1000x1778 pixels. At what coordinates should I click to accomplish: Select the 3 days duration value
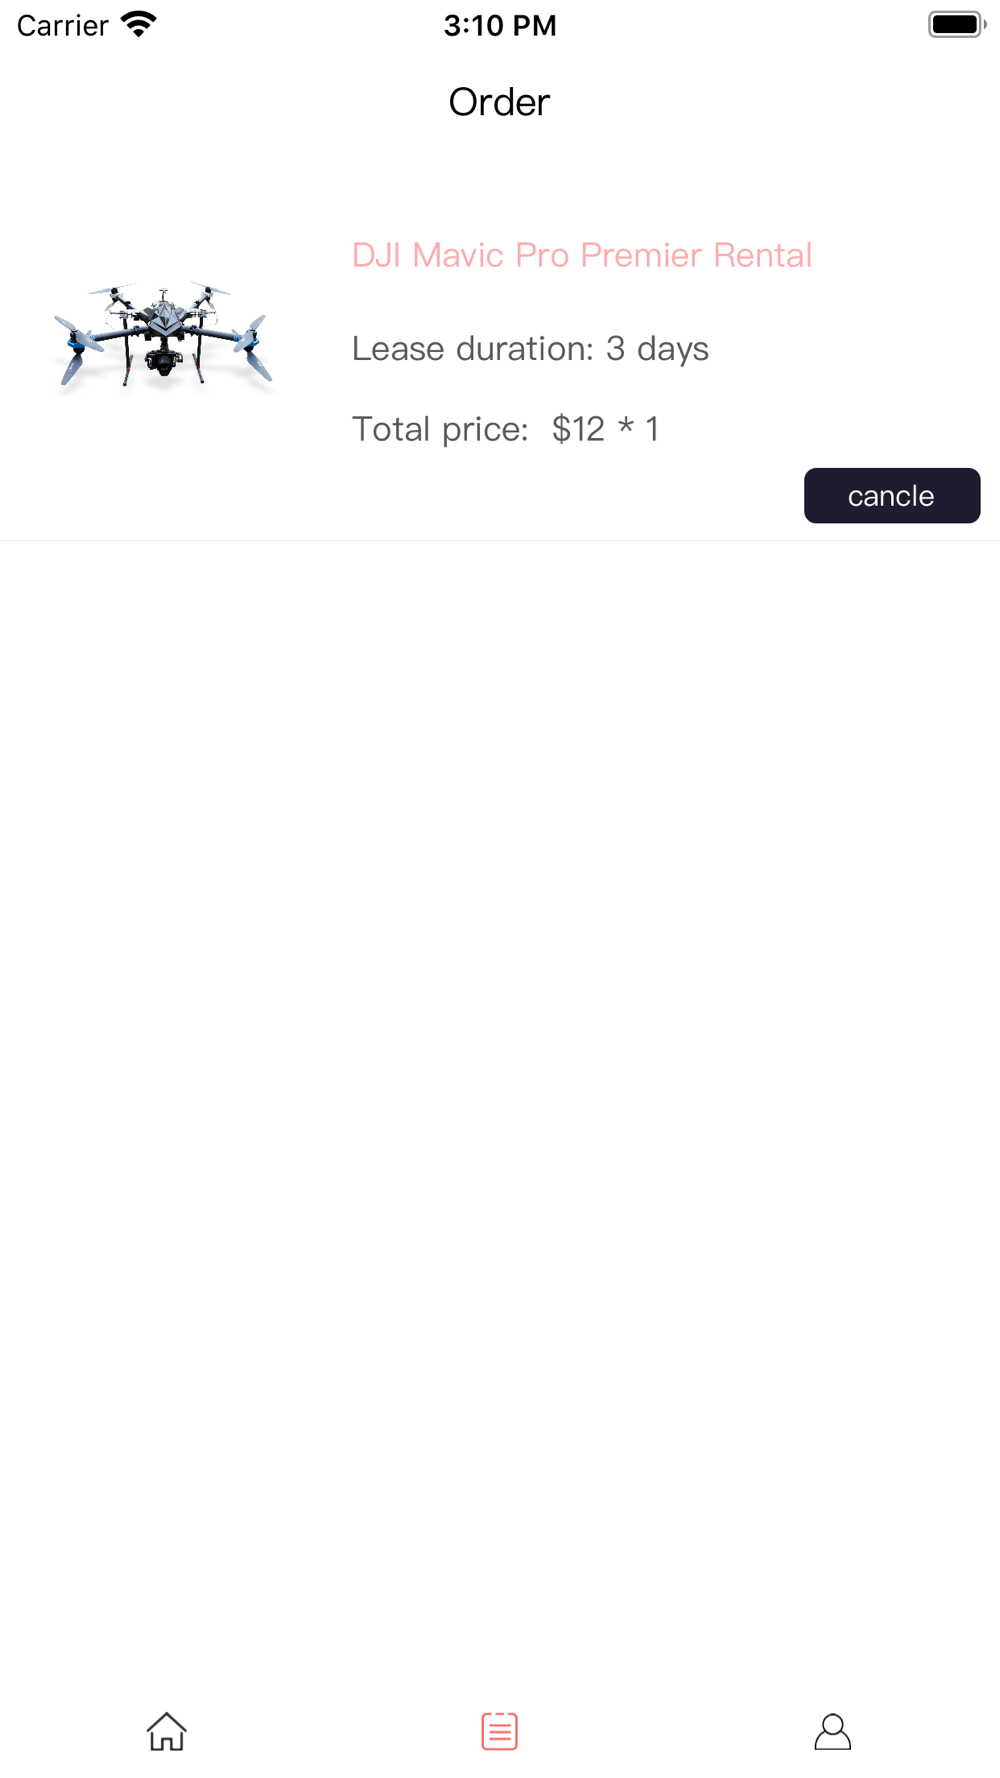(x=657, y=348)
